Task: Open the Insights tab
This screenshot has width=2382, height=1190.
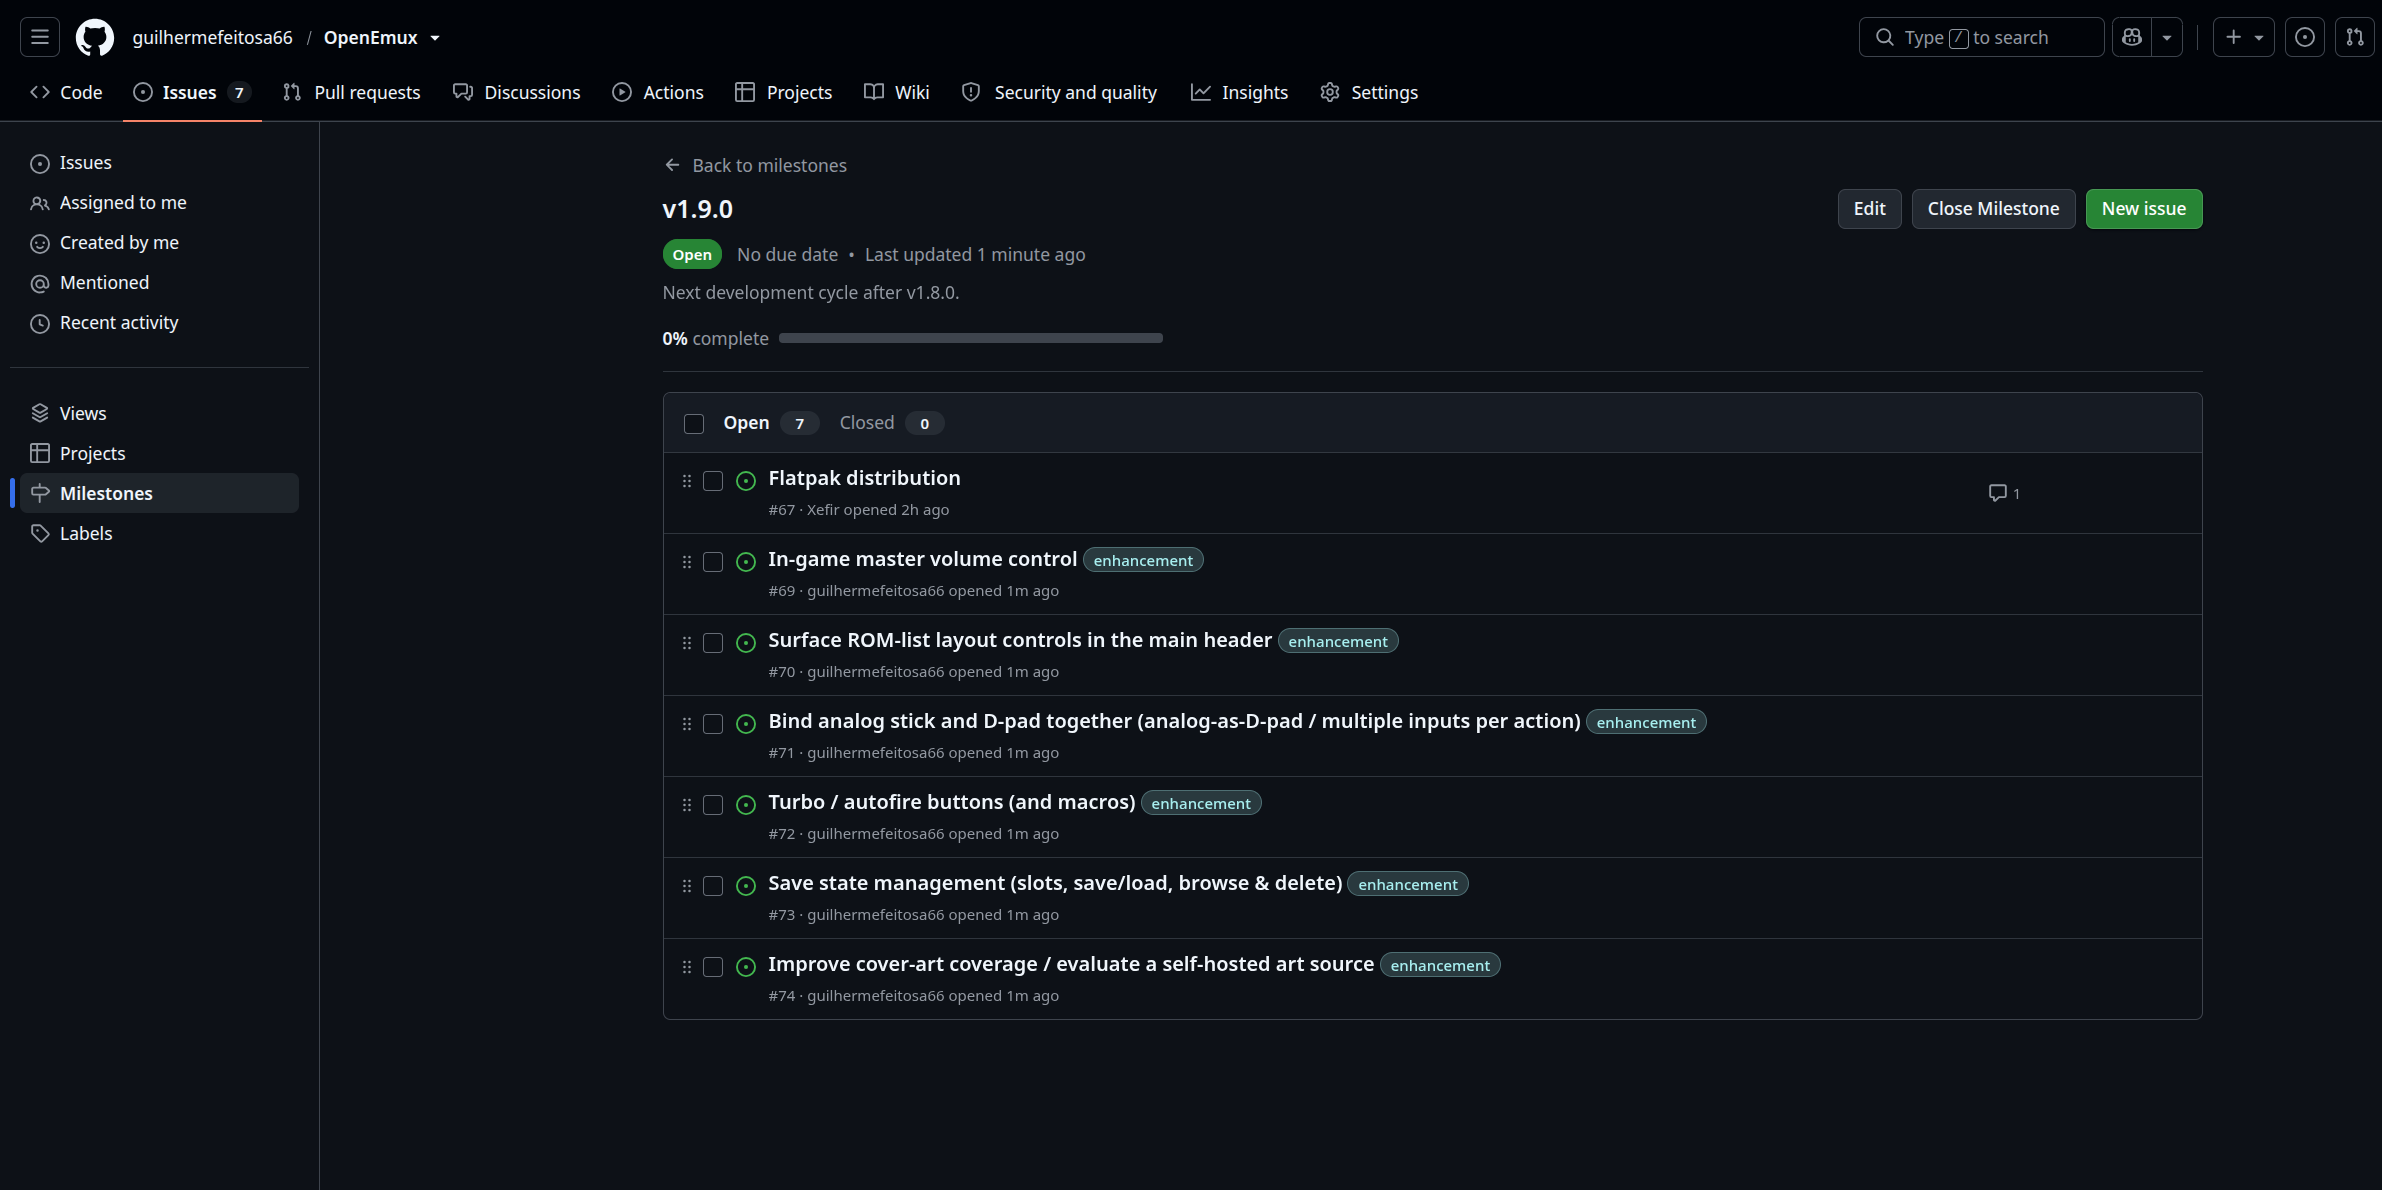Action: click(x=1239, y=92)
